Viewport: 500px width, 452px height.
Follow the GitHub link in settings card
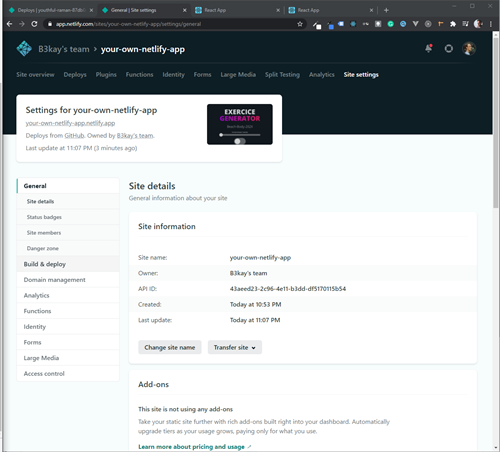coord(74,136)
